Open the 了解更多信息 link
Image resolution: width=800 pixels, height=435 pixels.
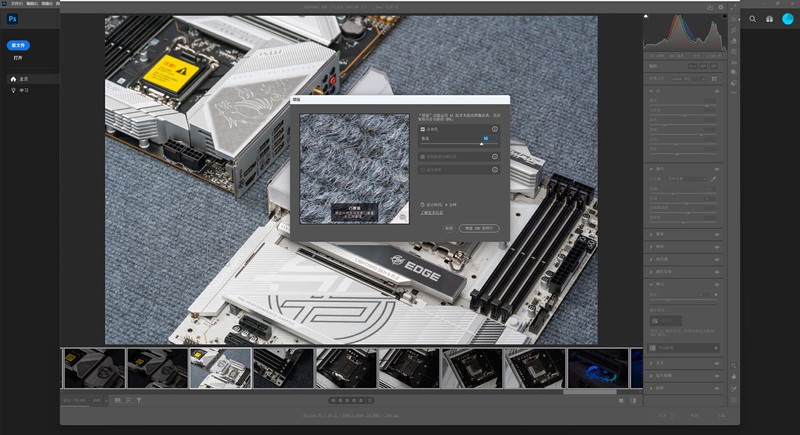click(x=432, y=213)
